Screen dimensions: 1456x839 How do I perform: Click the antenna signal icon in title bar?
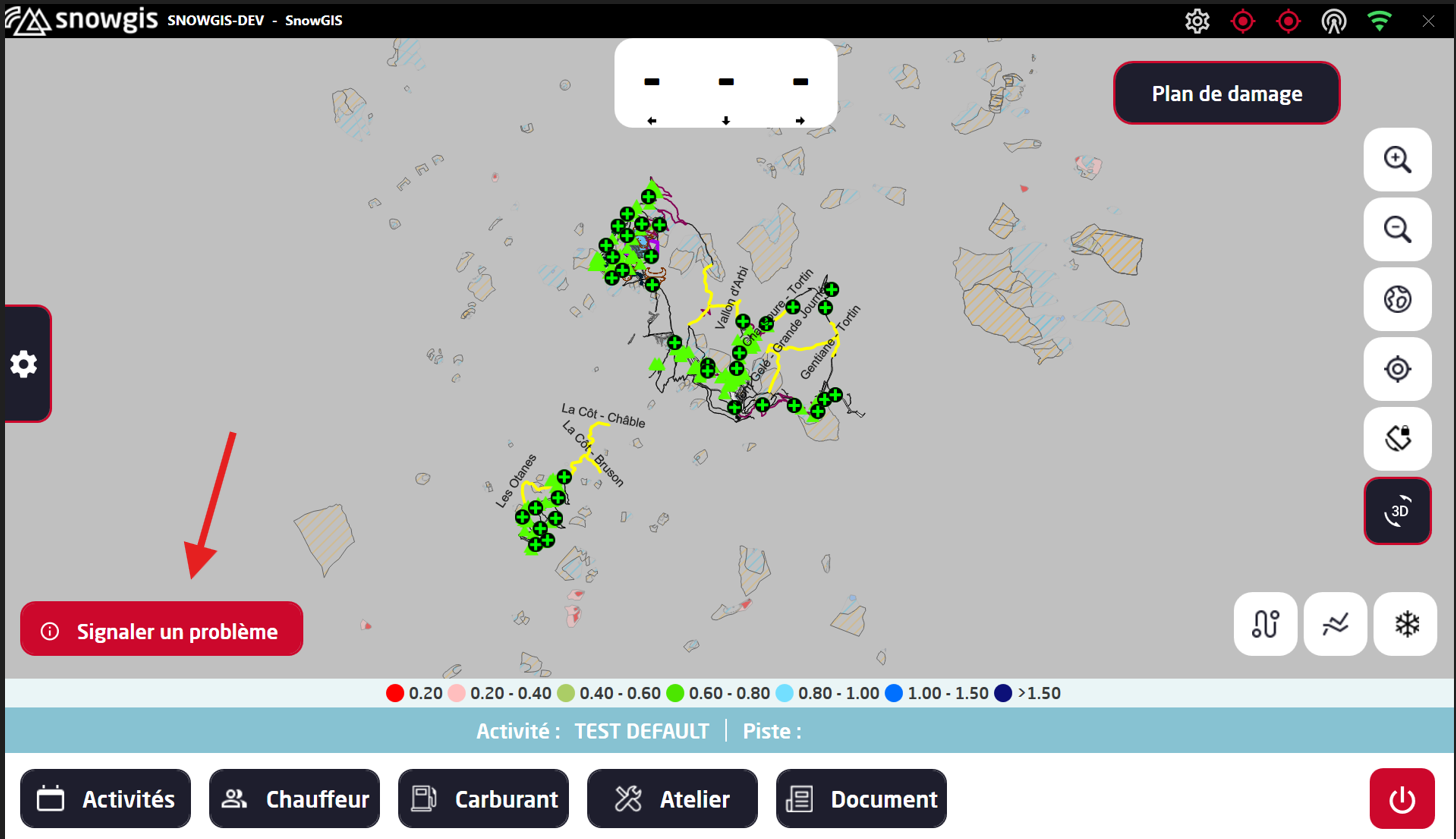tap(1333, 20)
